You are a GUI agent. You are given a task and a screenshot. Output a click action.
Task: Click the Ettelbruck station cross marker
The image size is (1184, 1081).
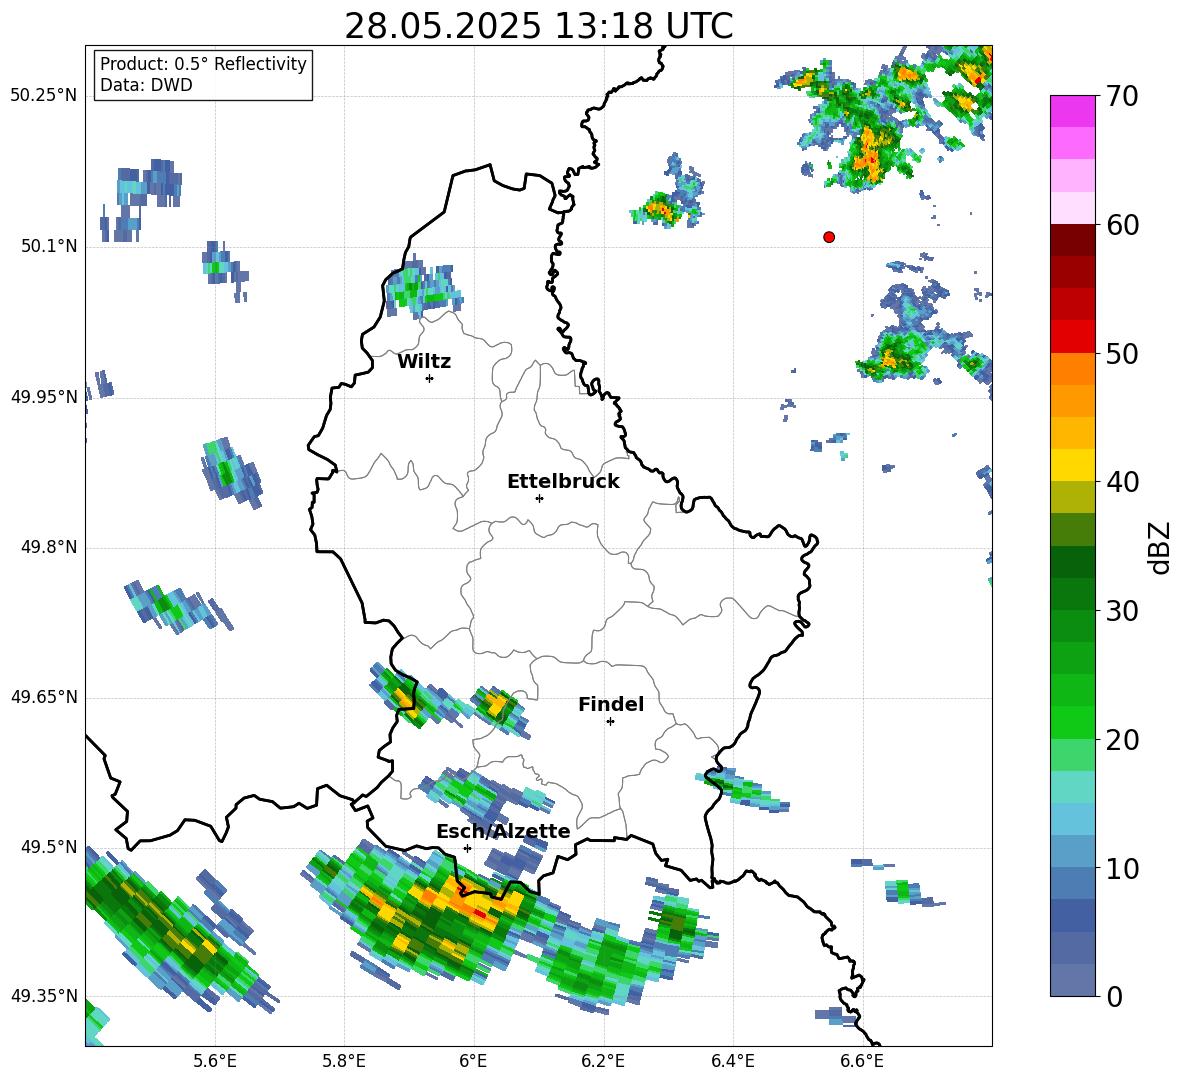click(x=539, y=498)
